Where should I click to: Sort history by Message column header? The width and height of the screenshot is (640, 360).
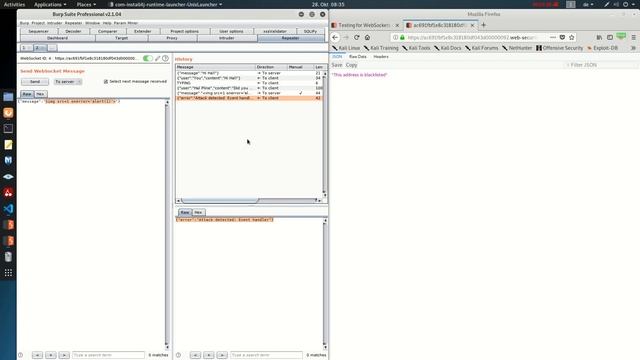216,67
